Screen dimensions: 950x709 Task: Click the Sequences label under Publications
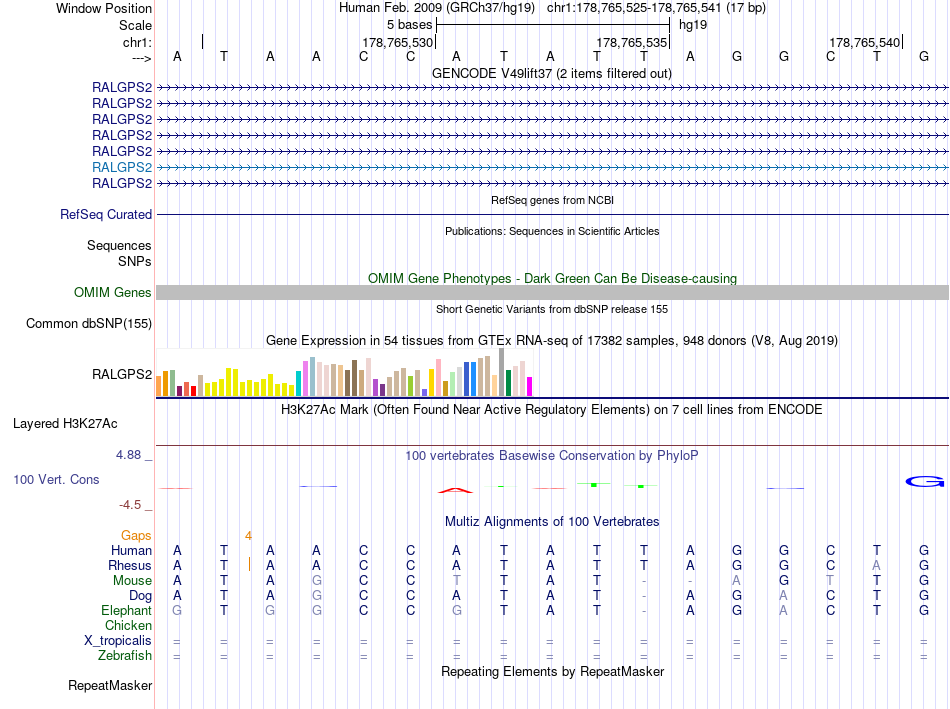coord(119,245)
